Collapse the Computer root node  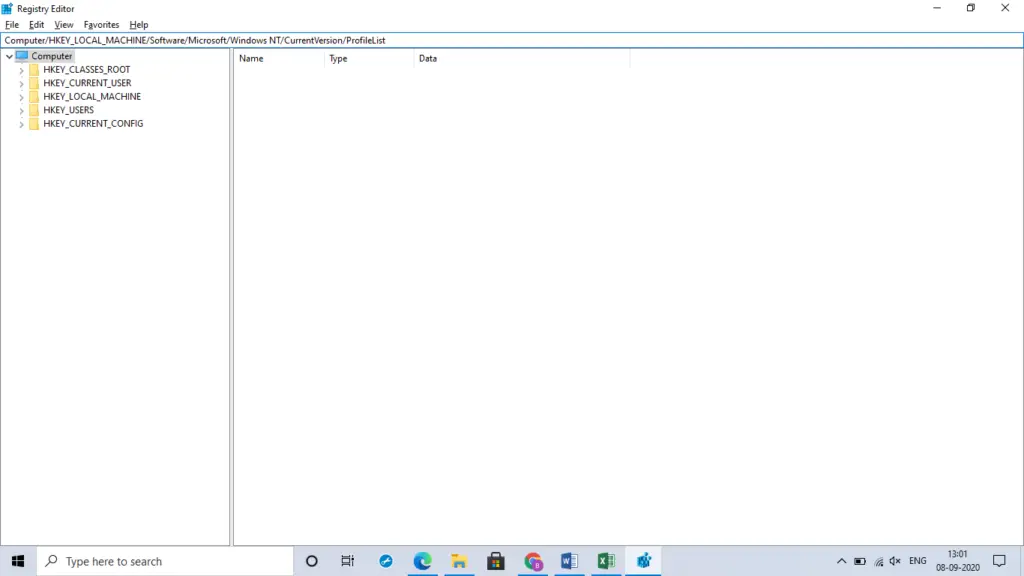9,56
